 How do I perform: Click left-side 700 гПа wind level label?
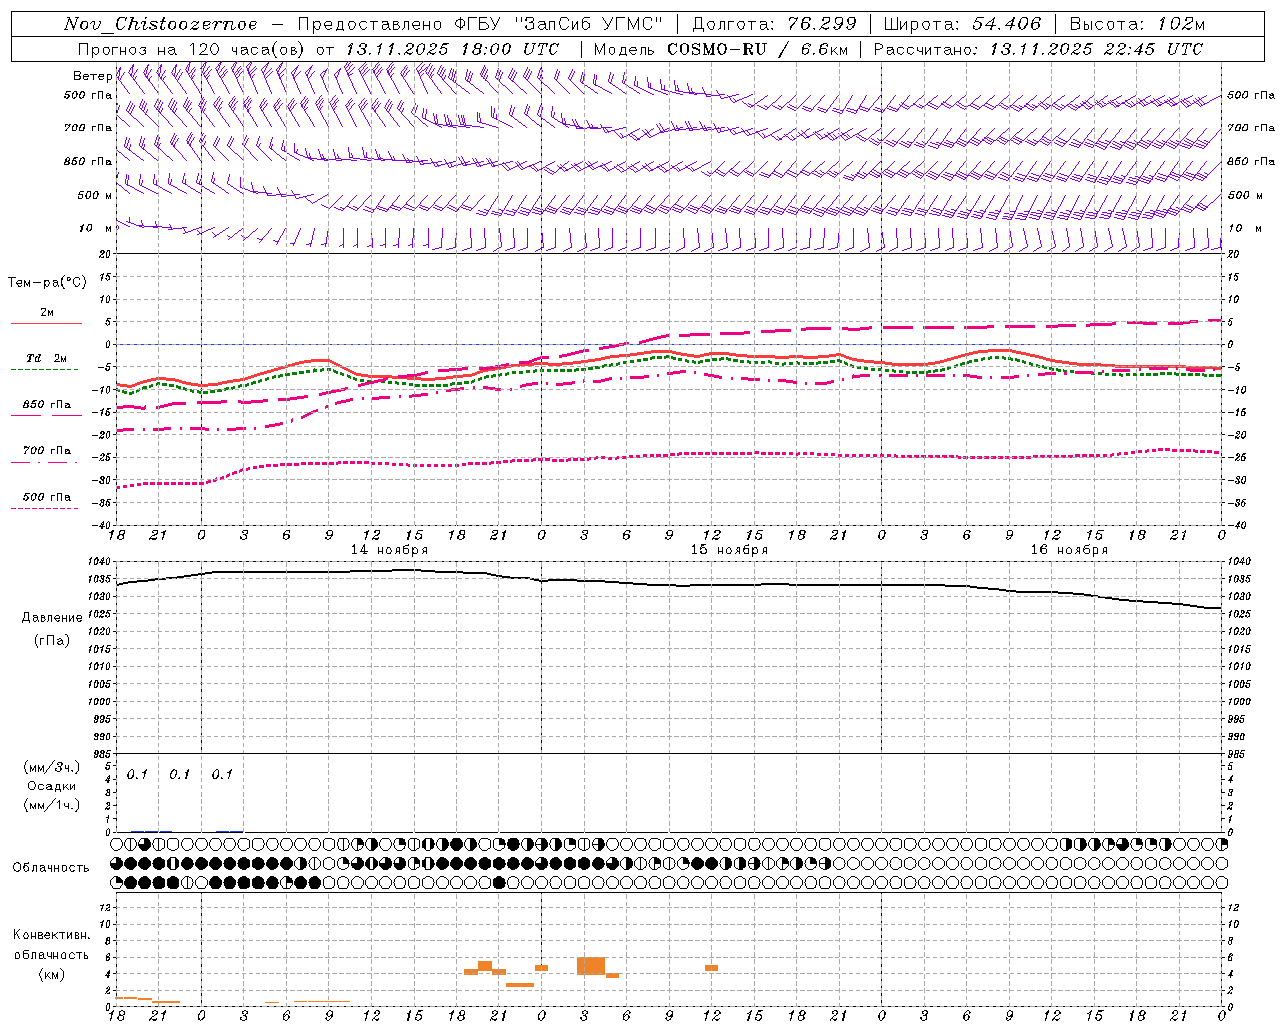click(x=88, y=128)
